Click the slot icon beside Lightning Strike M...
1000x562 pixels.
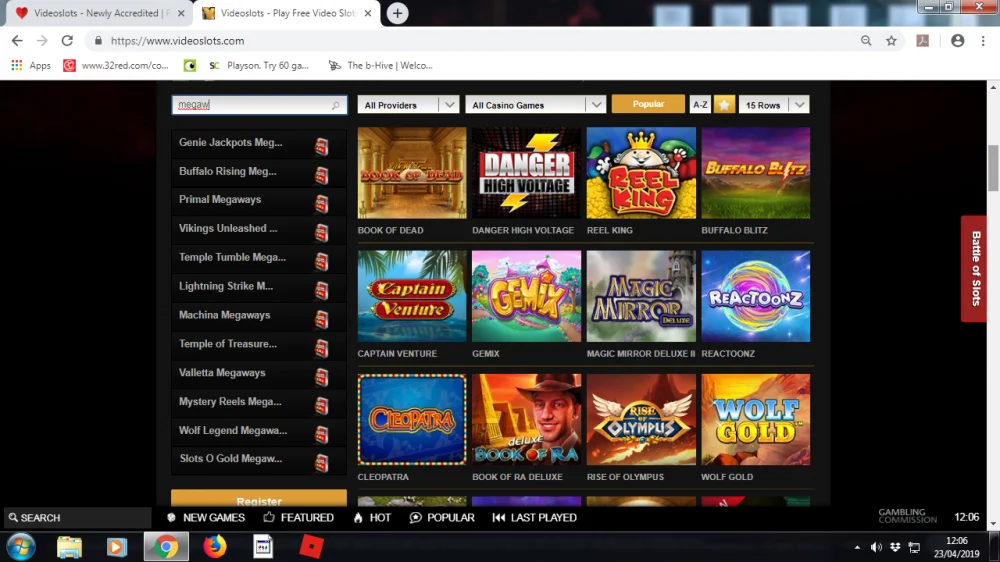(321, 290)
